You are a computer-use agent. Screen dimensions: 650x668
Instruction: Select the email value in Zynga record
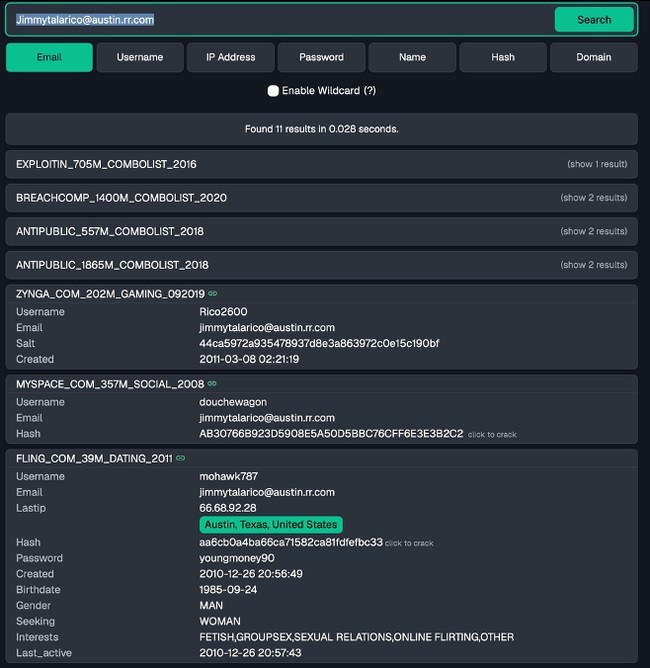pos(267,328)
